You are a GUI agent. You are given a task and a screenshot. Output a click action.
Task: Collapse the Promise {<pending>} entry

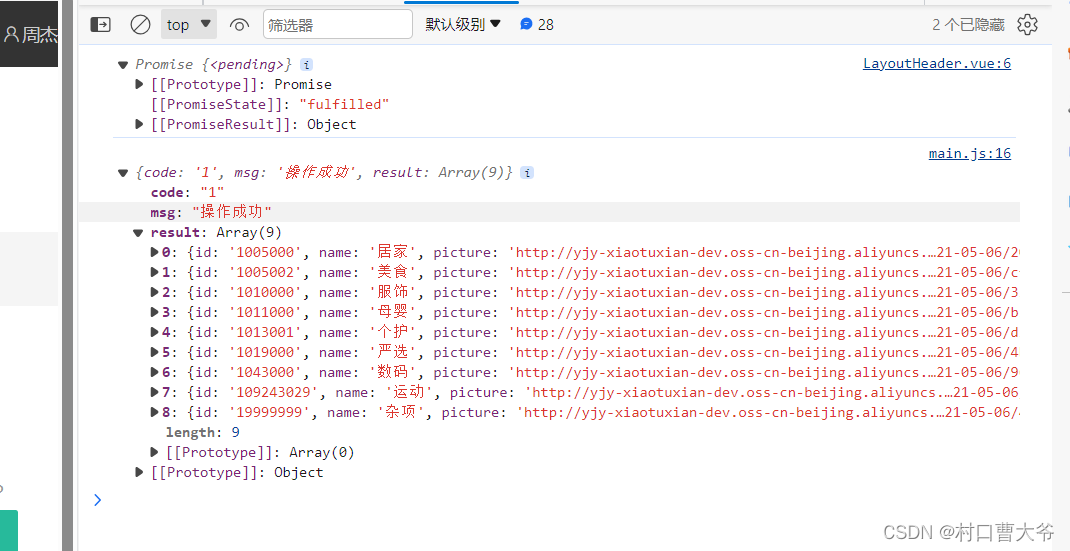123,65
